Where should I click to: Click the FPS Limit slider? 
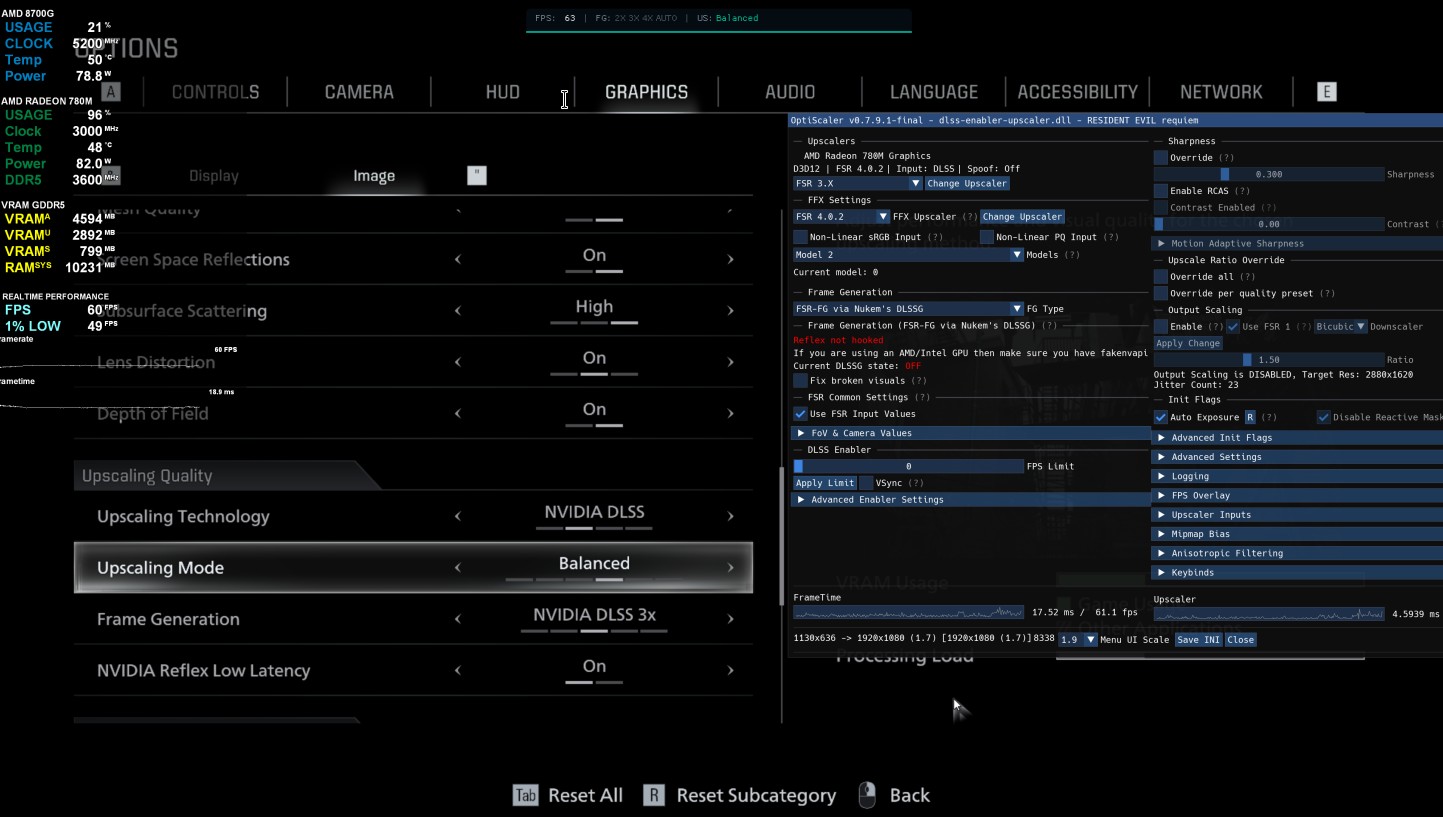[x=908, y=466]
